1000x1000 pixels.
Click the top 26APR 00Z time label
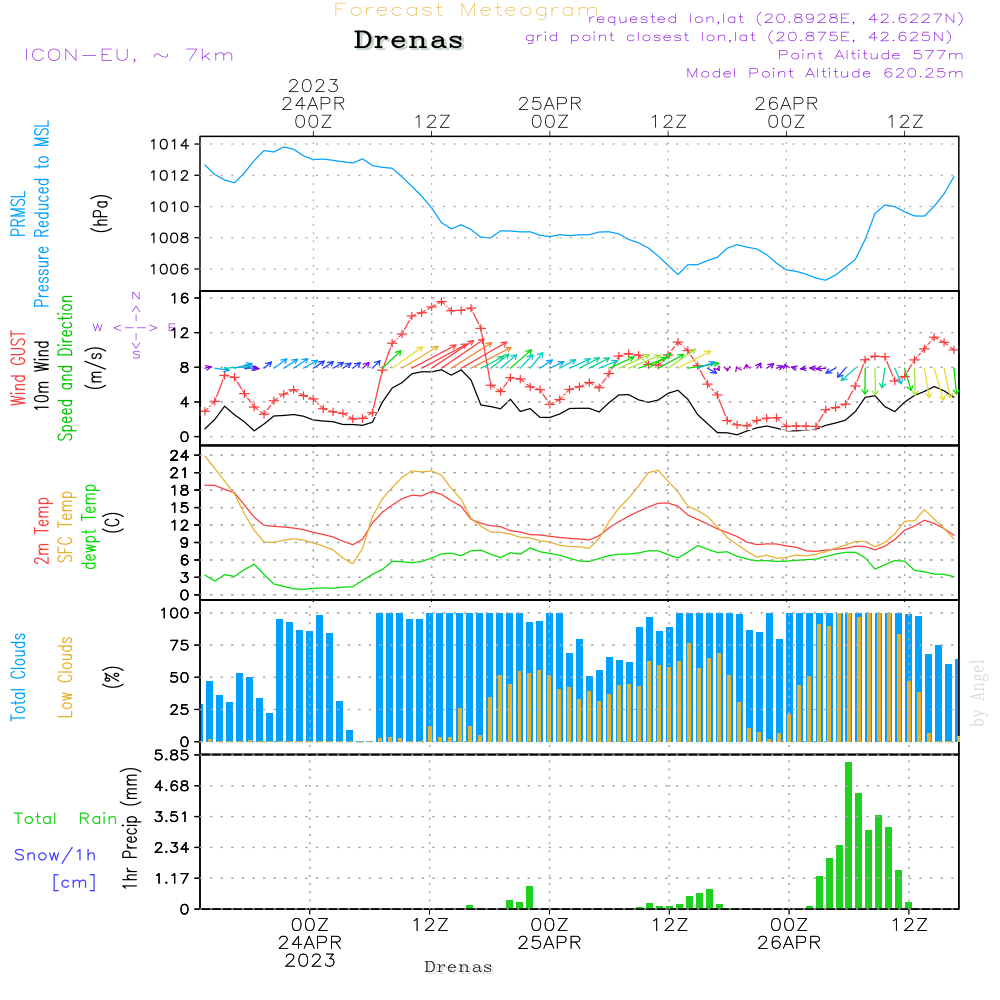[786, 112]
